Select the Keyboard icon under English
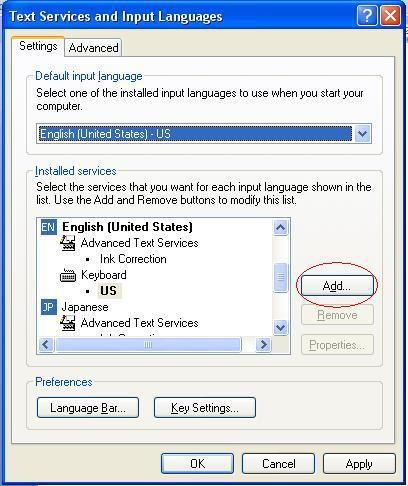 click(68, 275)
